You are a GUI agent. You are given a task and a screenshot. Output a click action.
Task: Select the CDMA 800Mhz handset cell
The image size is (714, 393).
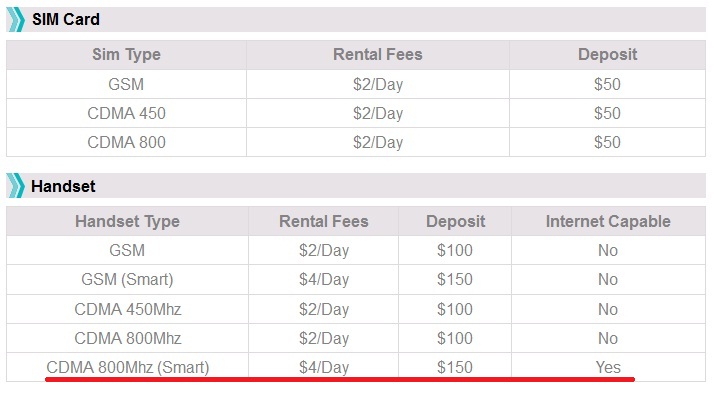[x=128, y=338]
